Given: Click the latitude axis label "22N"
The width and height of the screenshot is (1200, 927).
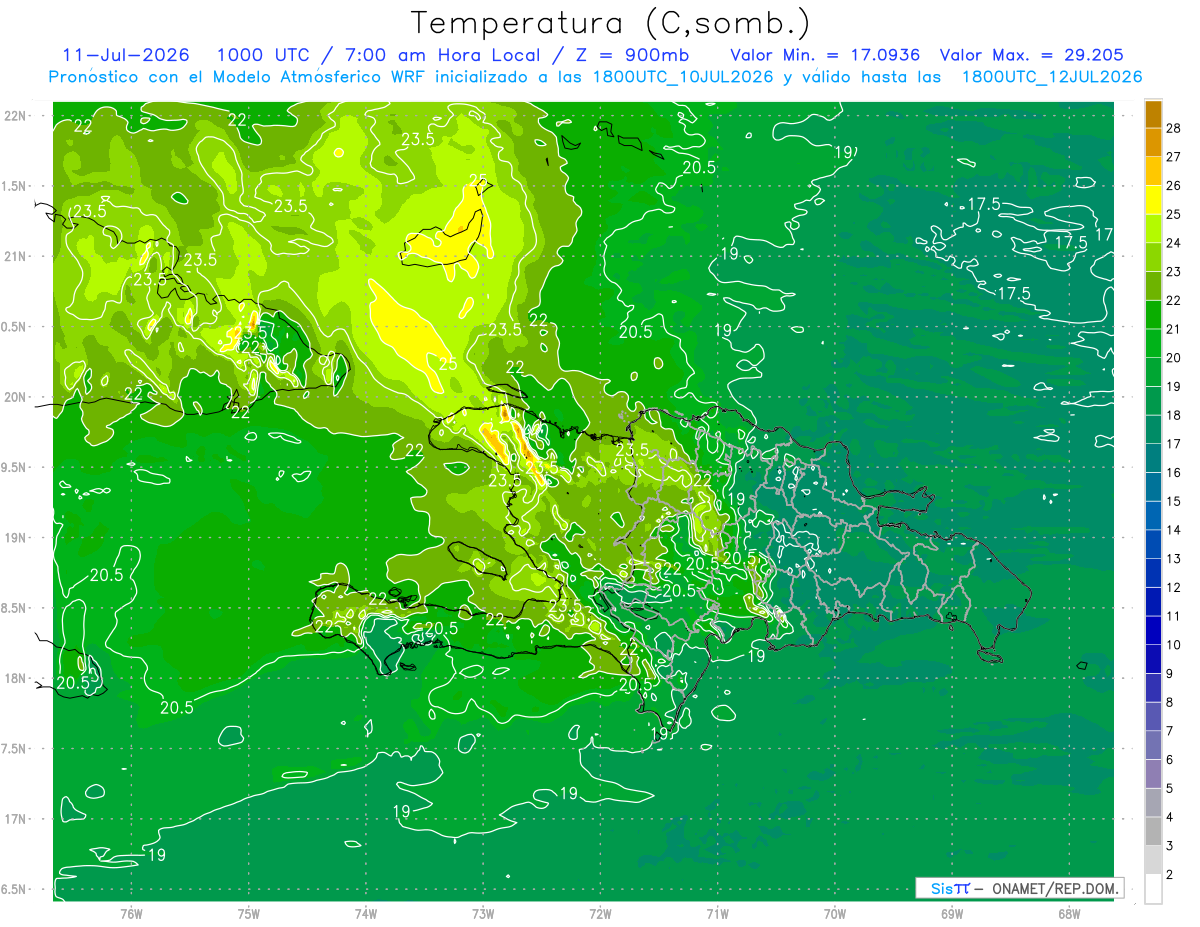Looking at the screenshot, I should tap(17, 116).
